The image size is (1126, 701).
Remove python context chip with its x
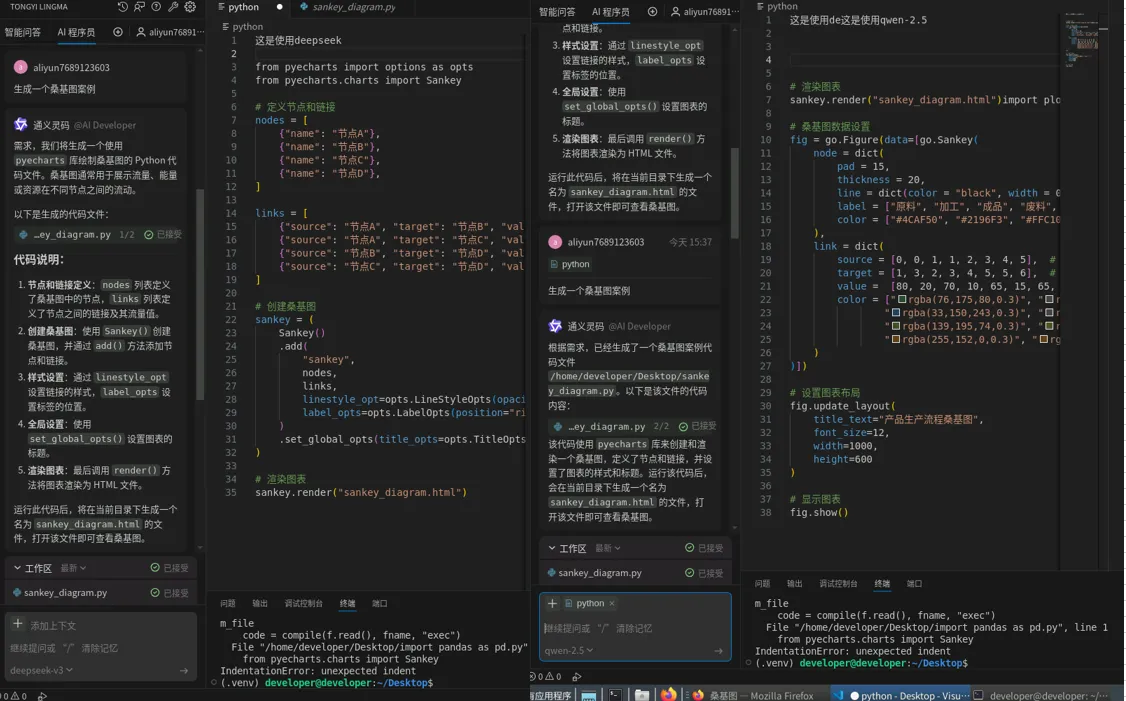(x=612, y=603)
